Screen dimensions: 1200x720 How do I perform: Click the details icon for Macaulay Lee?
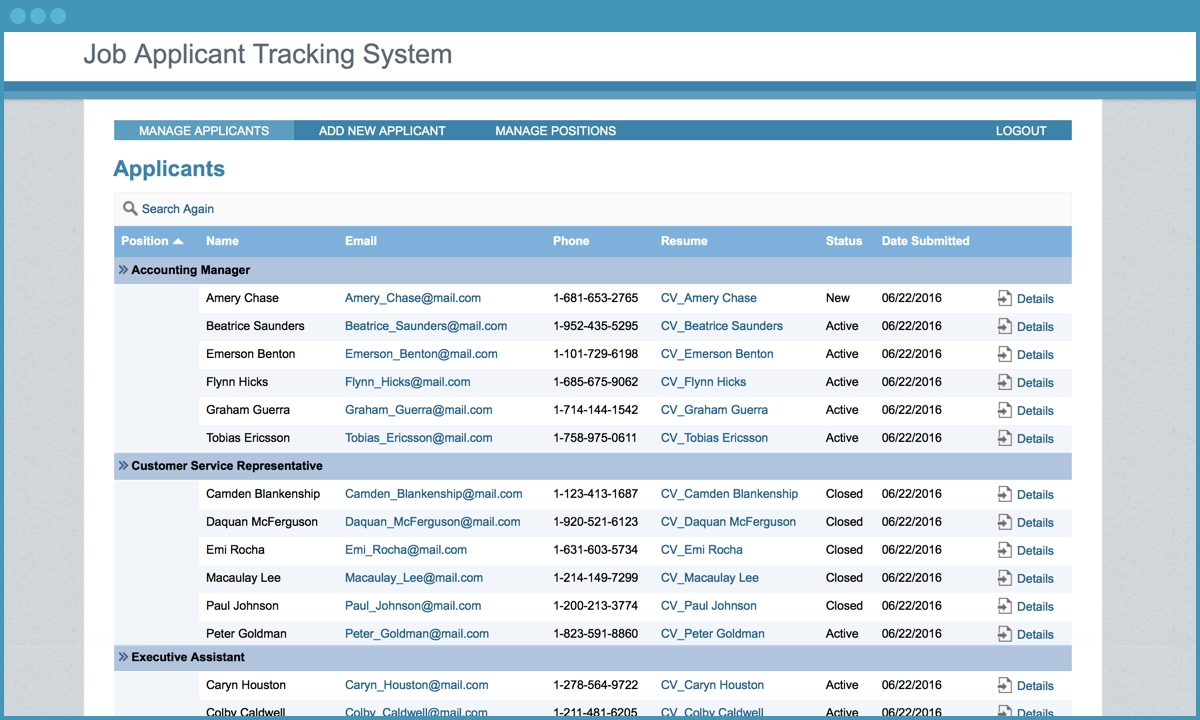pos(1005,578)
